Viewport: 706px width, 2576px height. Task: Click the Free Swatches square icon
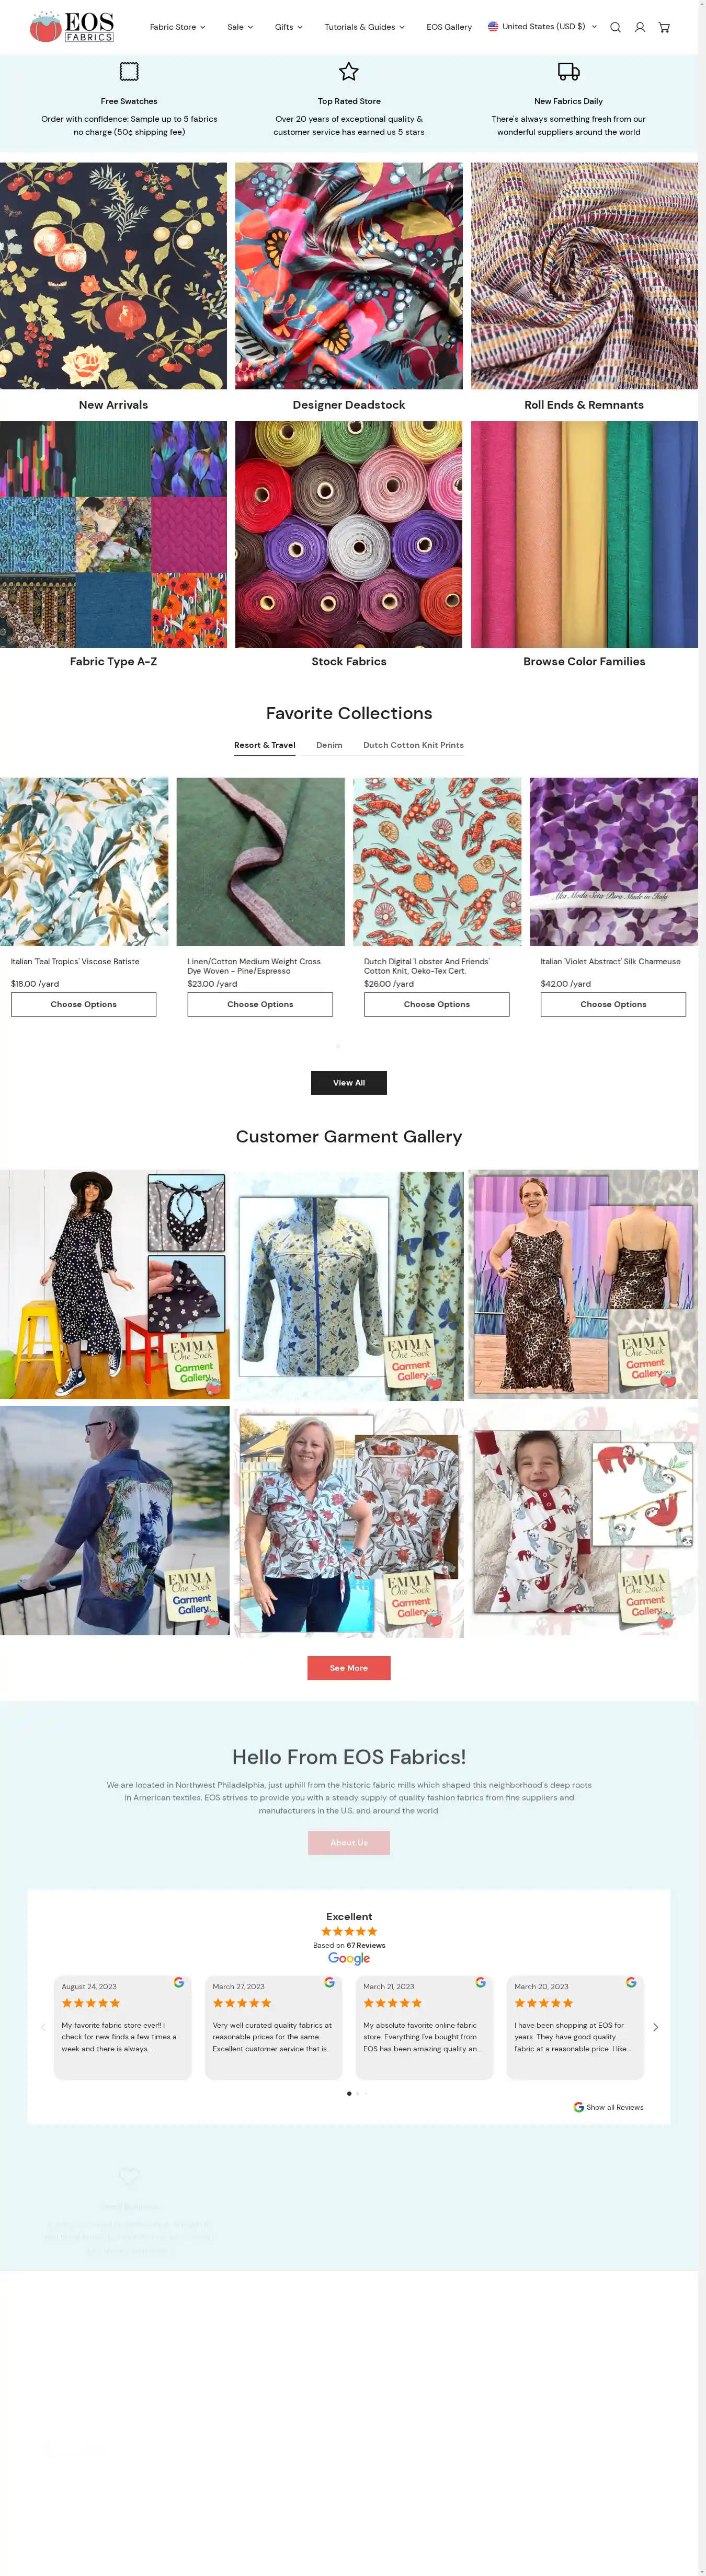click(129, 71)
